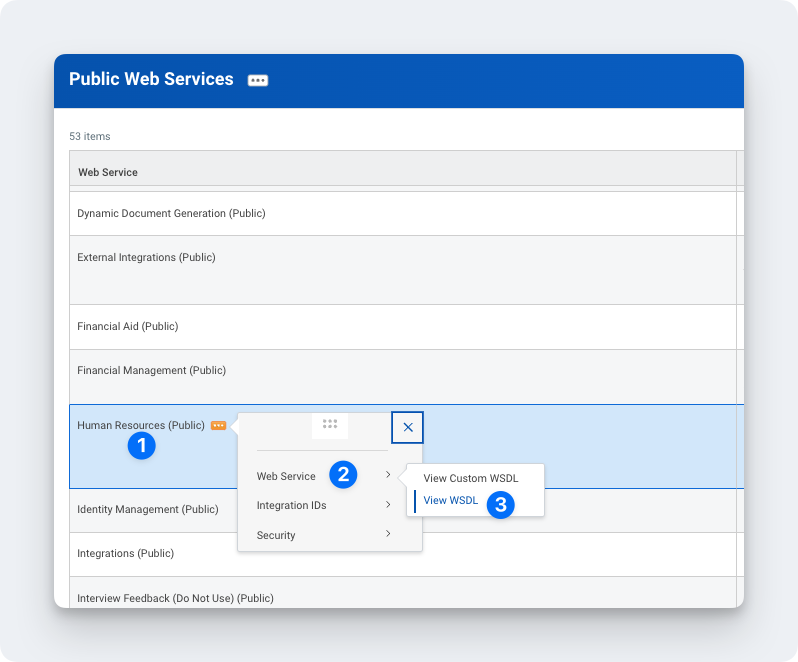Choose View Custom WSDL
The height and width of the screenshot is (662, 798).
tap(470, 479)
